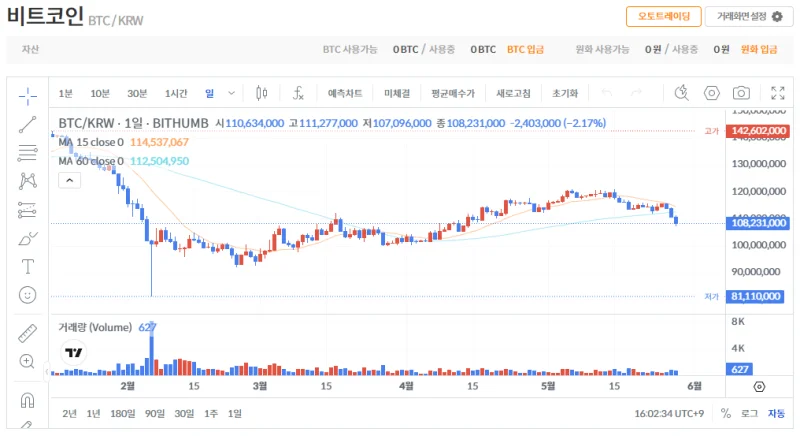Set the range to 1주
This screenshot has height=436, width=800.
[211, 414]
